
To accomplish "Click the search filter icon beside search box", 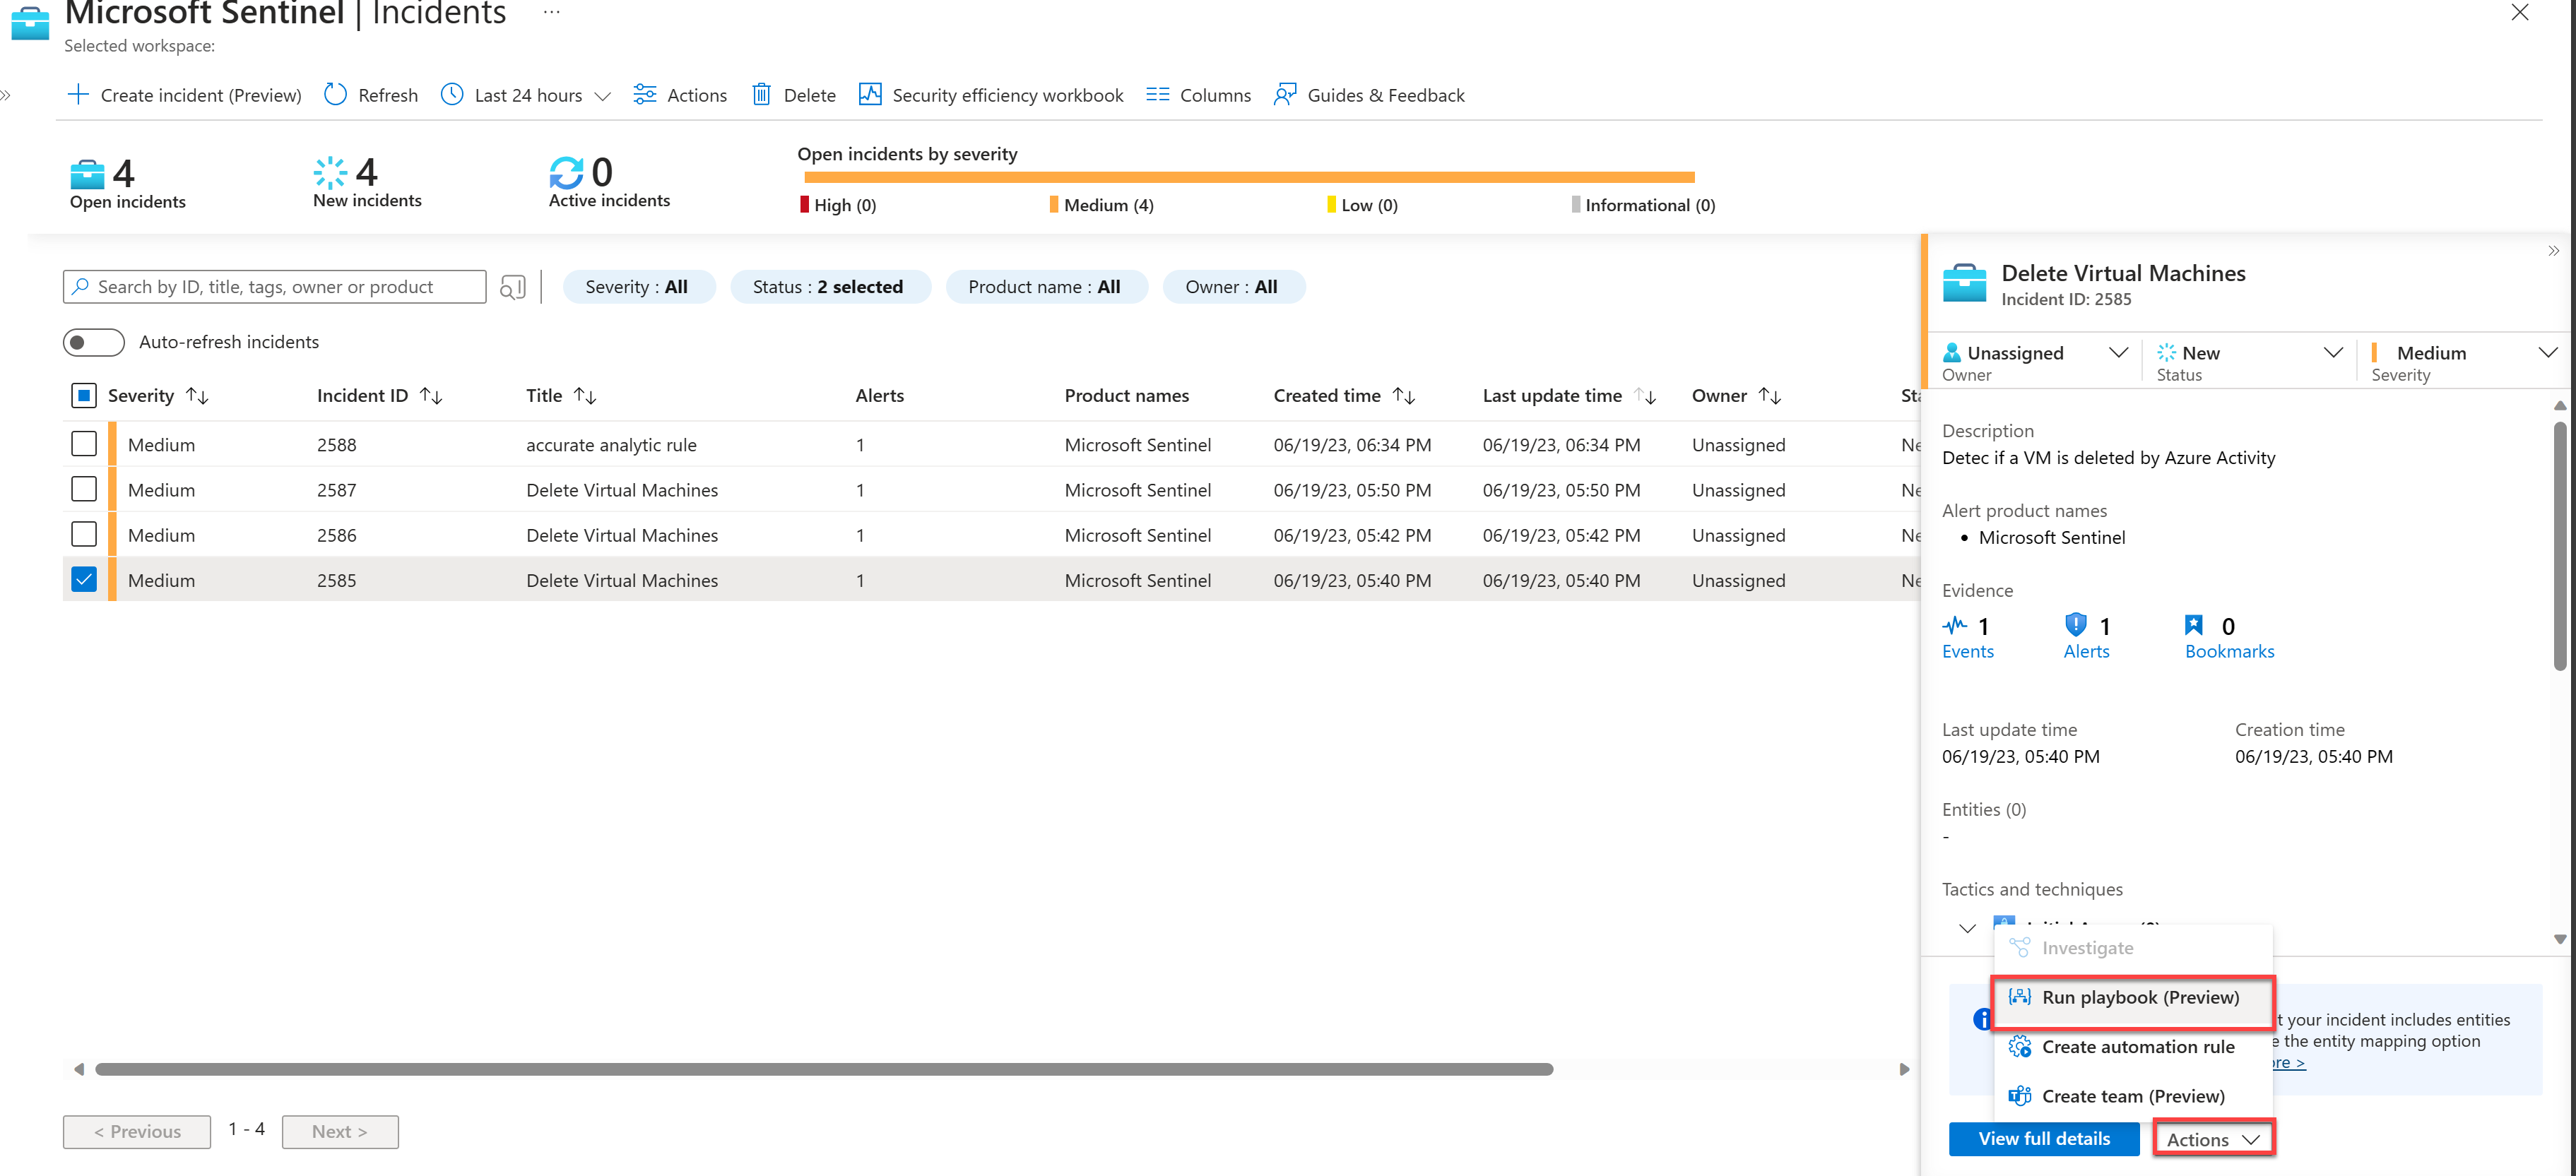I will (x=512, y=288).
